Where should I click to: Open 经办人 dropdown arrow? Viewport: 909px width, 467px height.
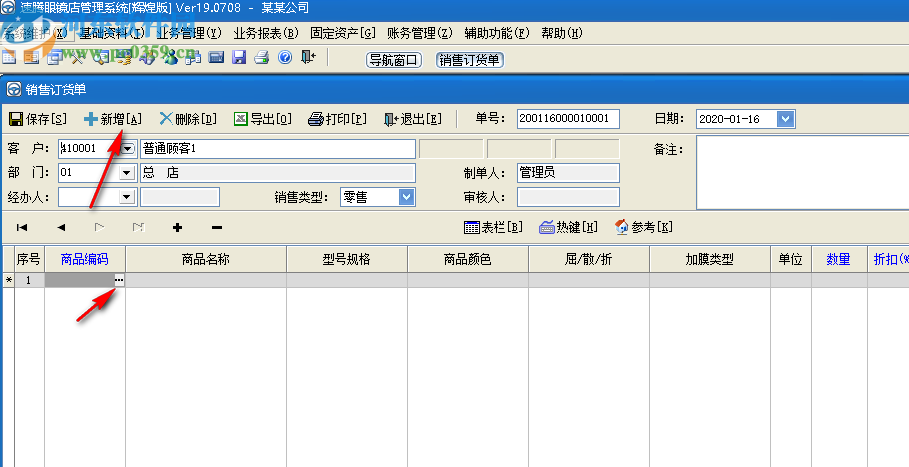click(127, 197)
